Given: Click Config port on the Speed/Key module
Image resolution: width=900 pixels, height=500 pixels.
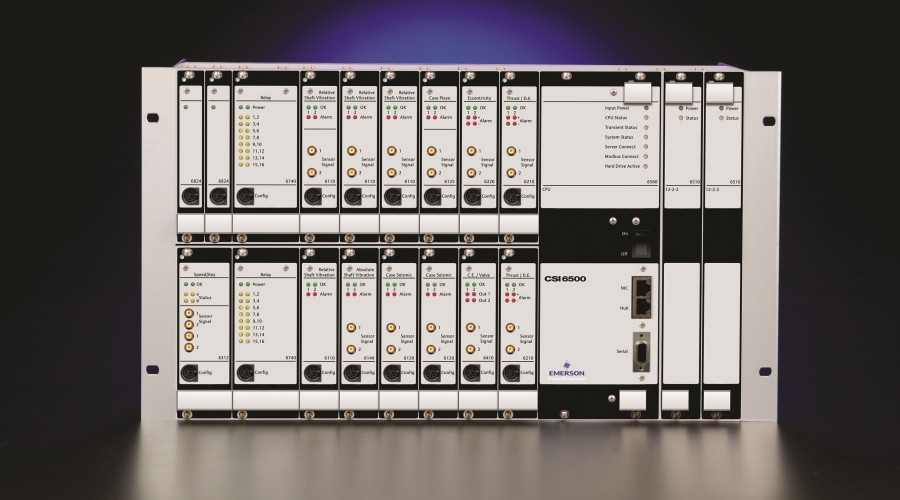Looking at the screenshot, I should tap(187, 372).
